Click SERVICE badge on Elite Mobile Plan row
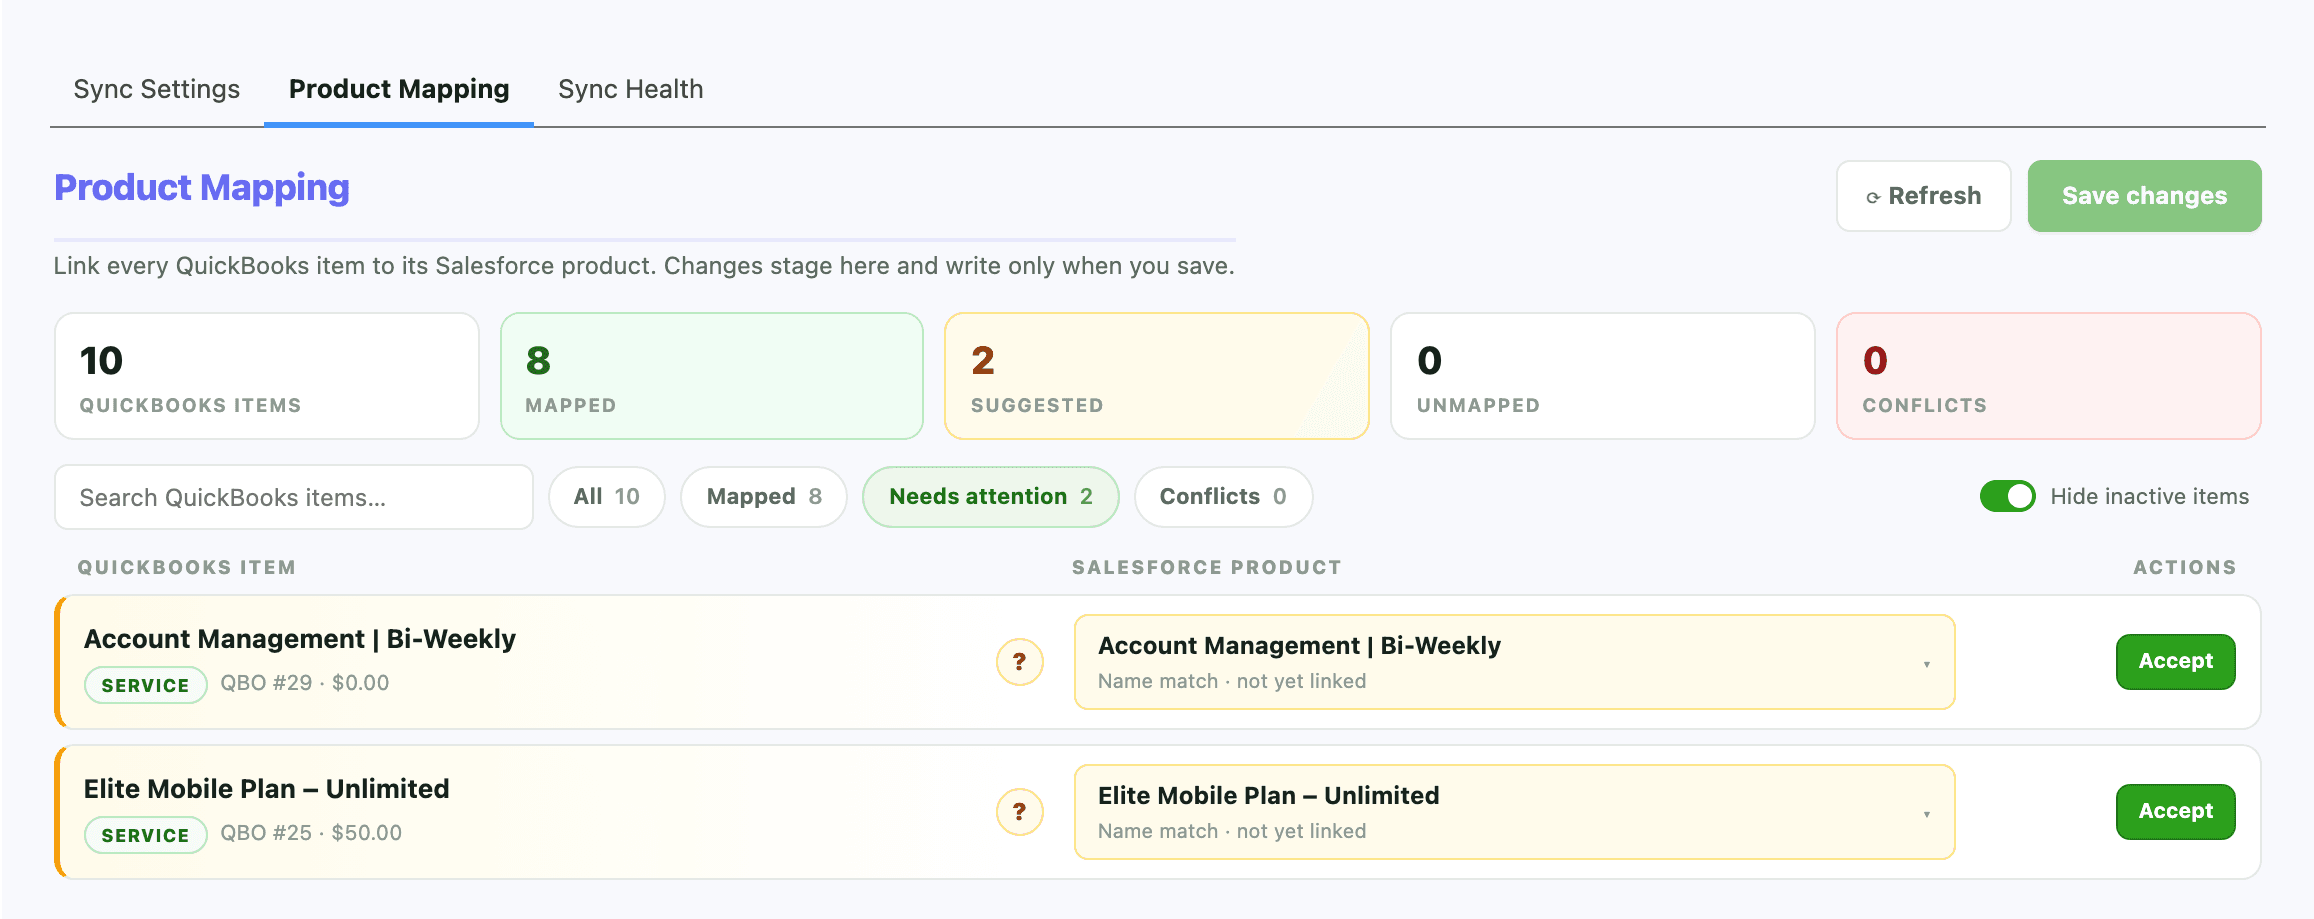 [146, 835]
